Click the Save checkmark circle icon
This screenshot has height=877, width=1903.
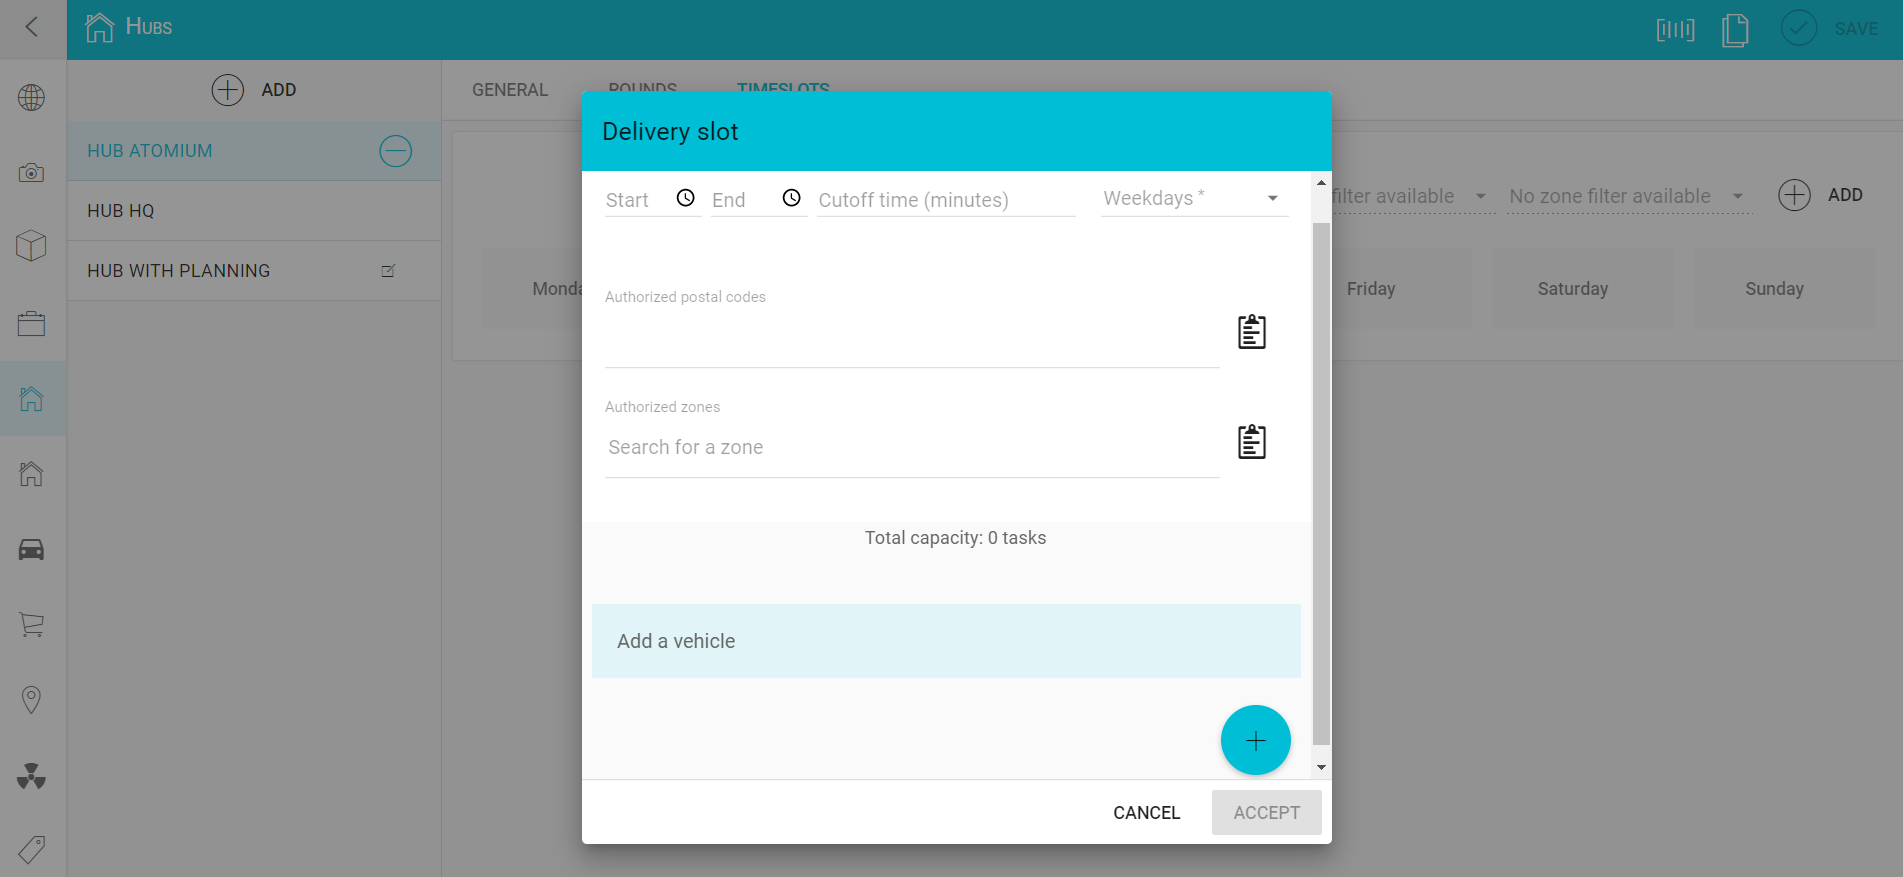point(1799,28)
